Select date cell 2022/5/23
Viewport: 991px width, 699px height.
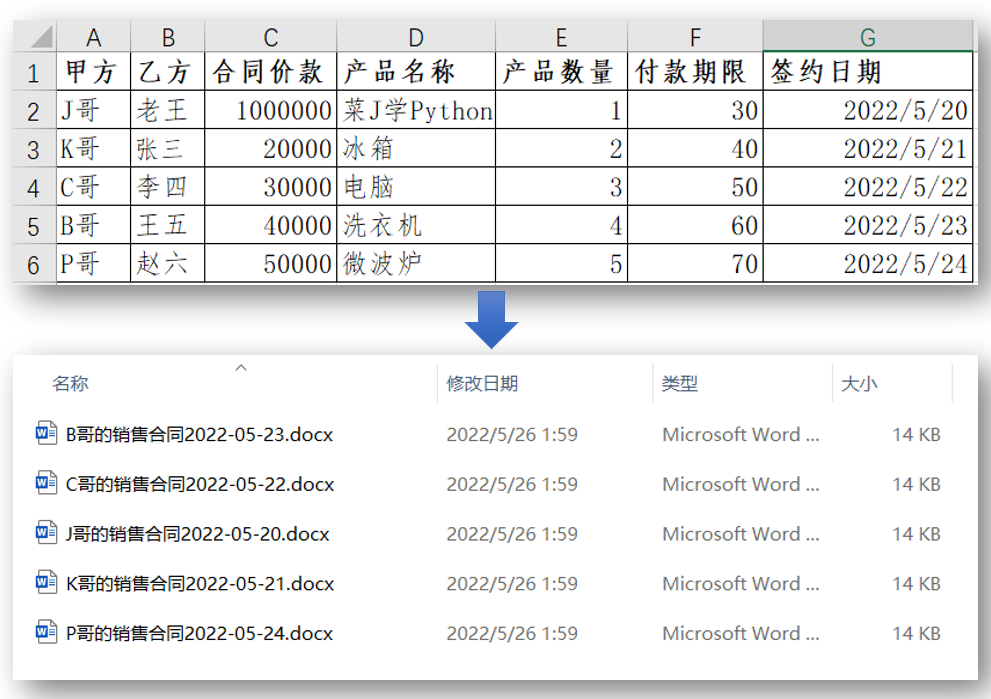tap(868, 225)
